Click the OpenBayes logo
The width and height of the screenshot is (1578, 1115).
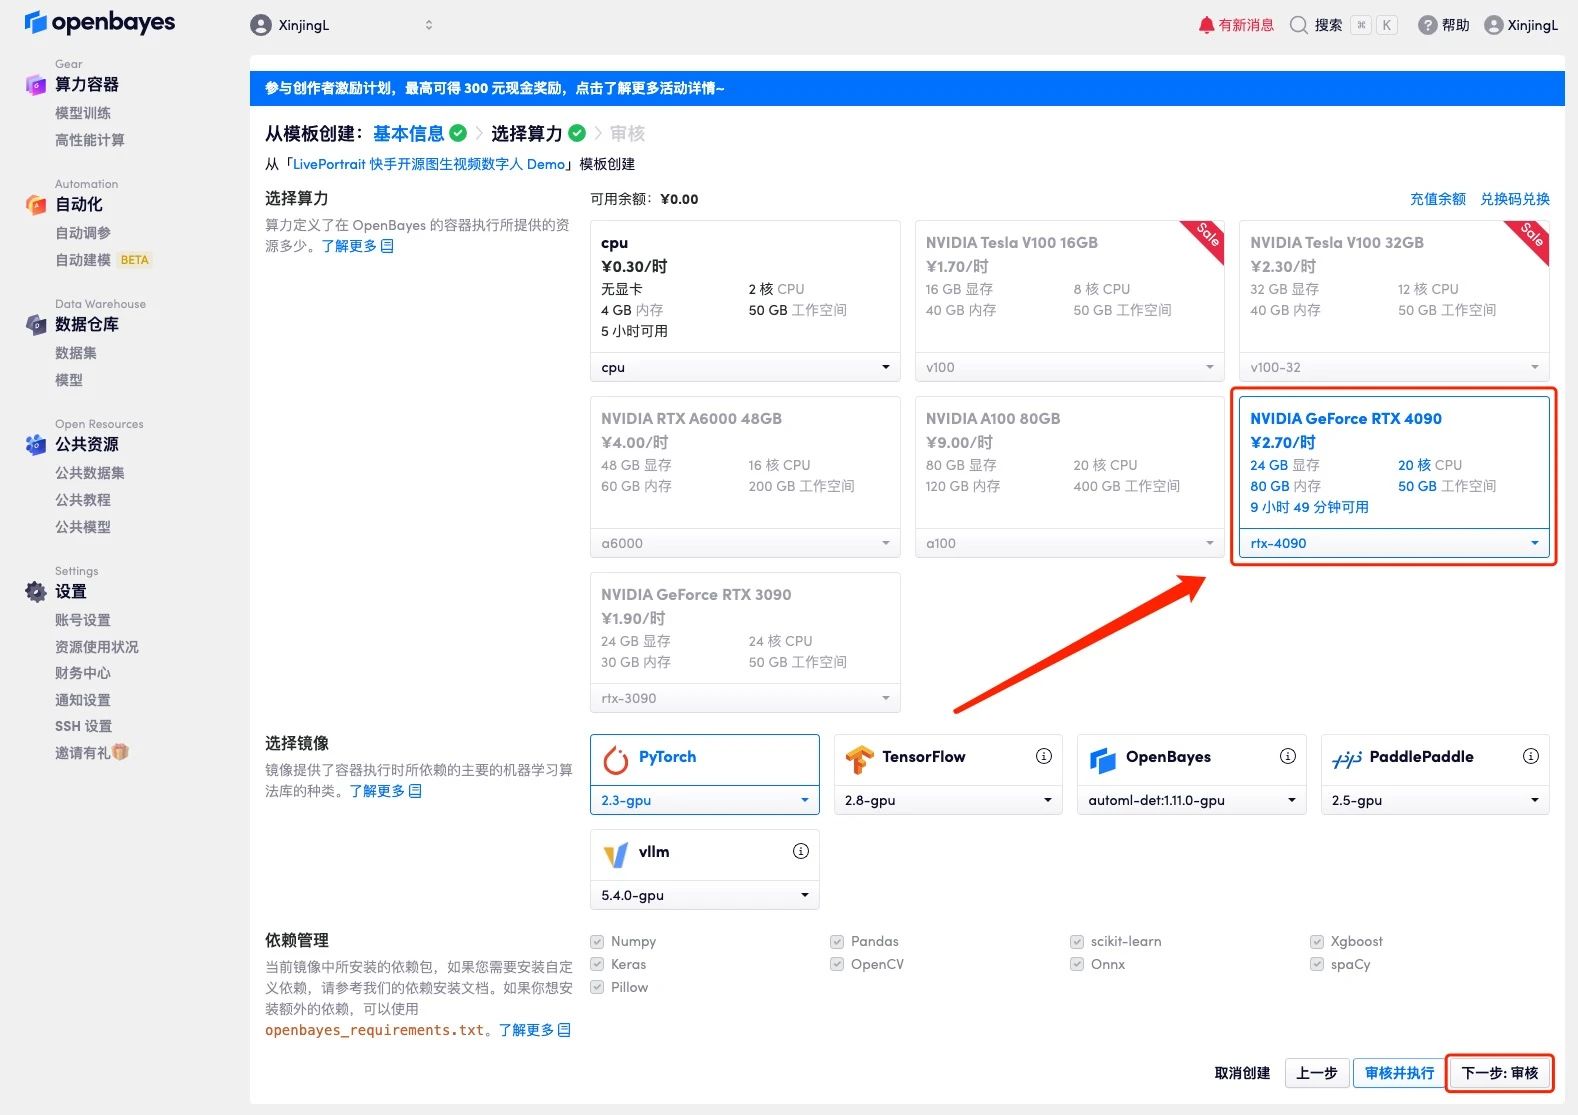(x=99, y=22)
